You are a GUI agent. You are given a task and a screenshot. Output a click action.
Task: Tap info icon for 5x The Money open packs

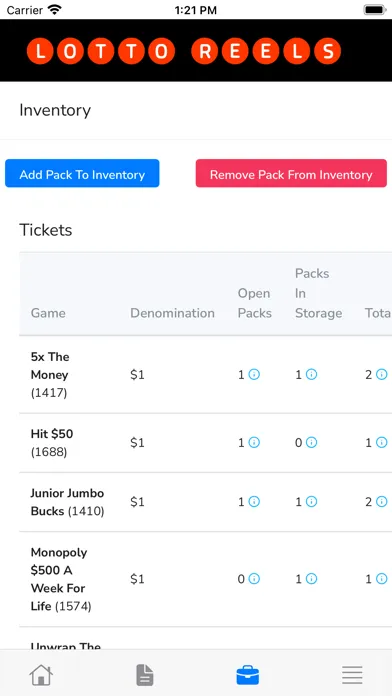[x=254, y=375]
